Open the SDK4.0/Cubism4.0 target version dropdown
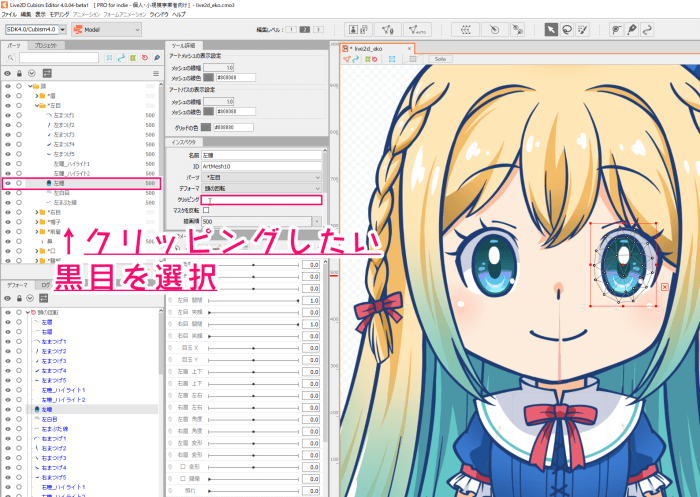The image size is (700, 497). (x=62, y=29)
